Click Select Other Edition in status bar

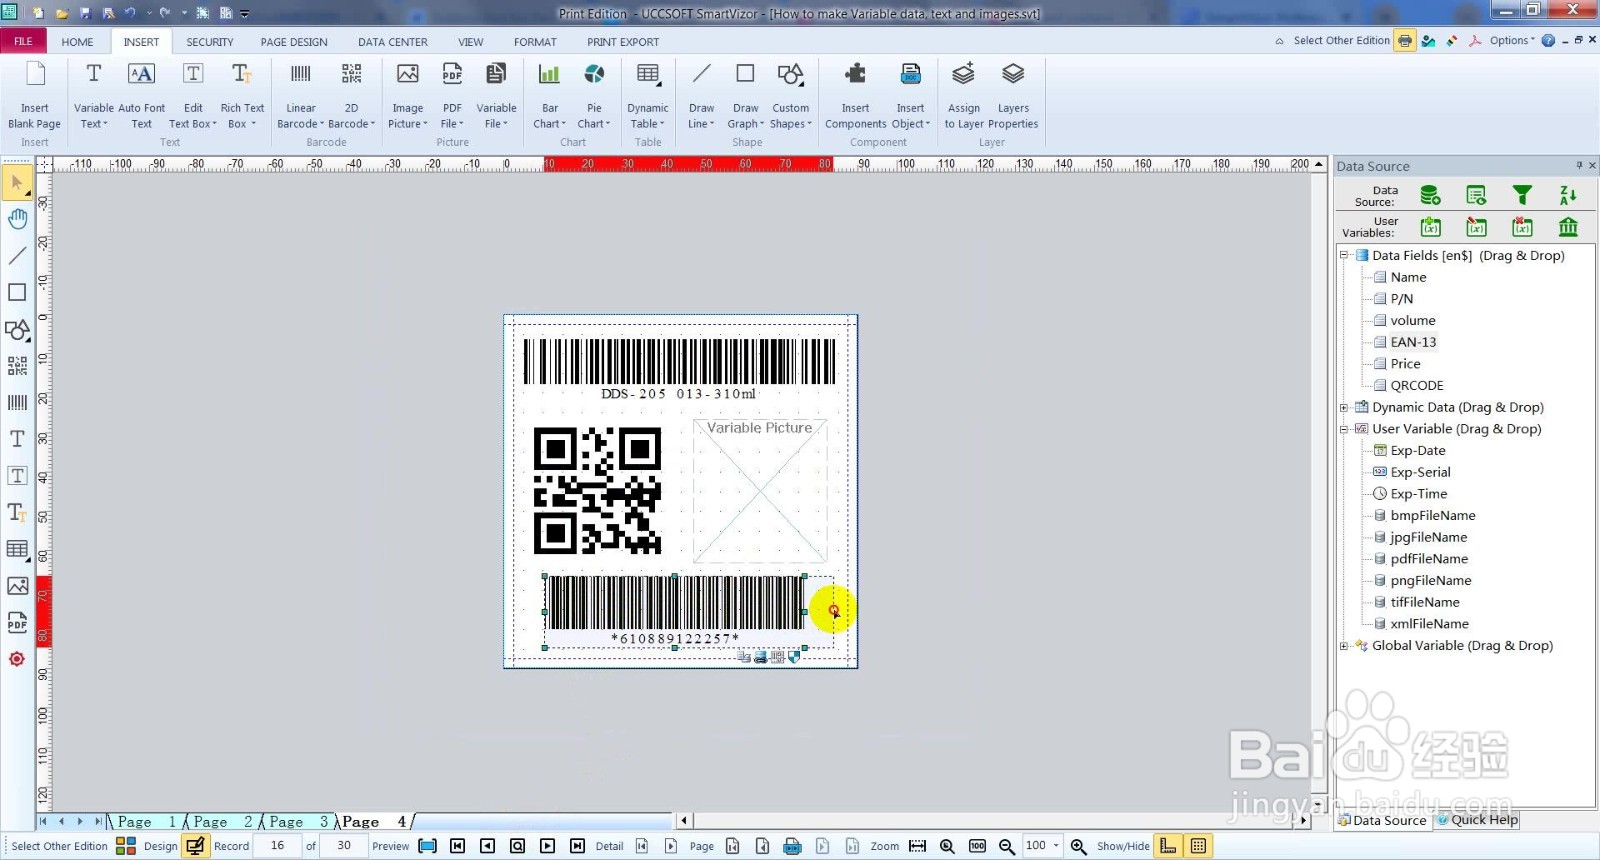59,846
